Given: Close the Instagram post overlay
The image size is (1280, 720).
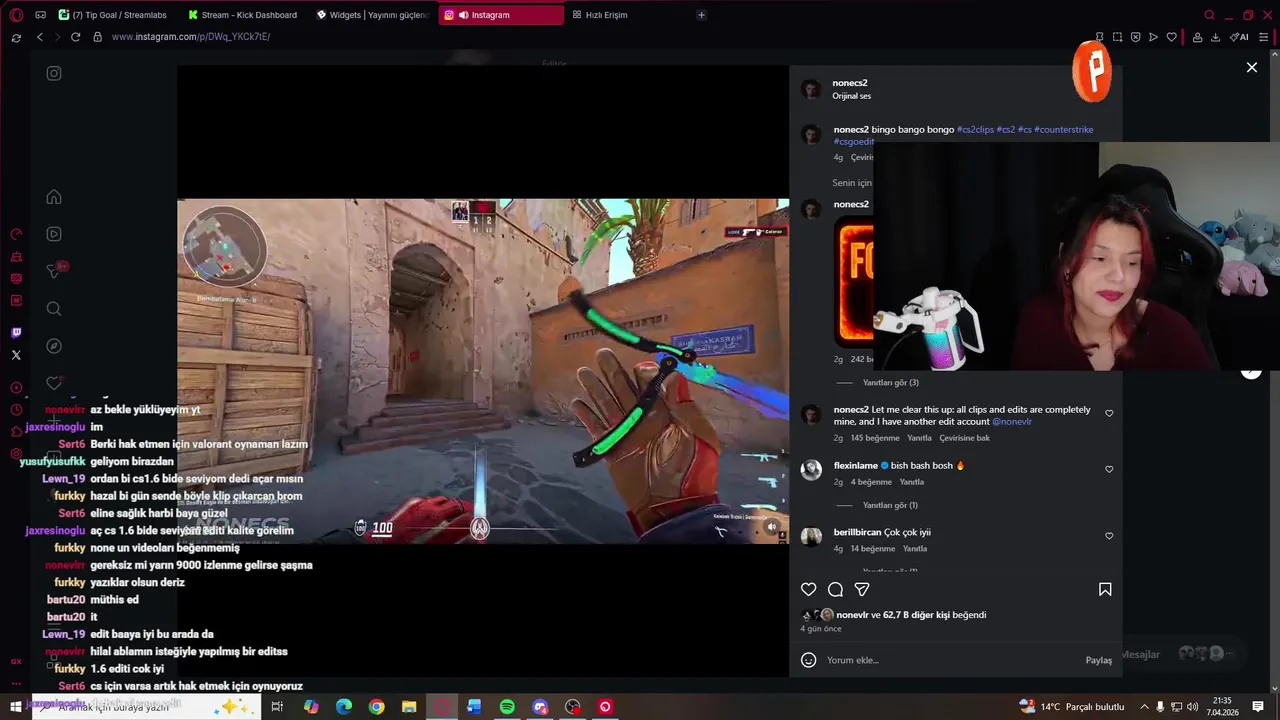Looking at the screenshot, I should pos(1251,67).
